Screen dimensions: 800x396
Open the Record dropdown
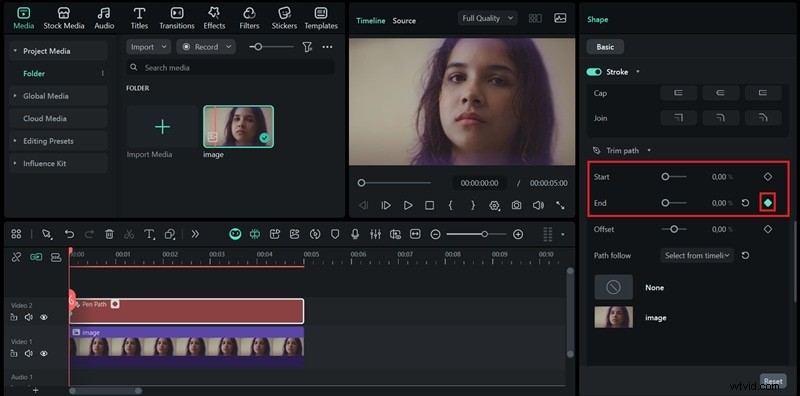pyautogui.click(x=206, y=47)
